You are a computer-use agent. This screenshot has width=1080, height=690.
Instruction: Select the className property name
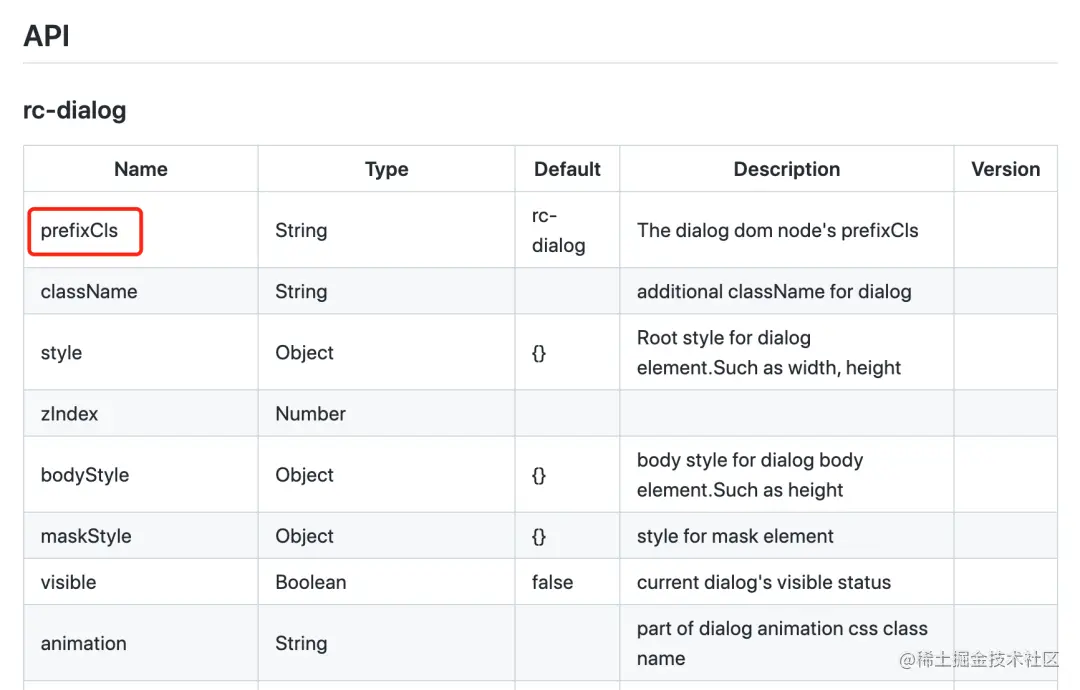coord(89,291)
